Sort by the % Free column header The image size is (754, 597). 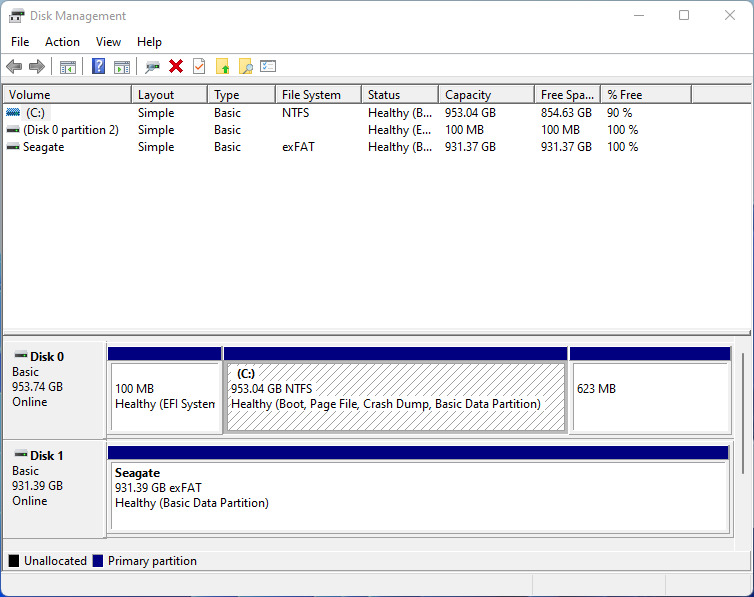(x=646, y=95)
